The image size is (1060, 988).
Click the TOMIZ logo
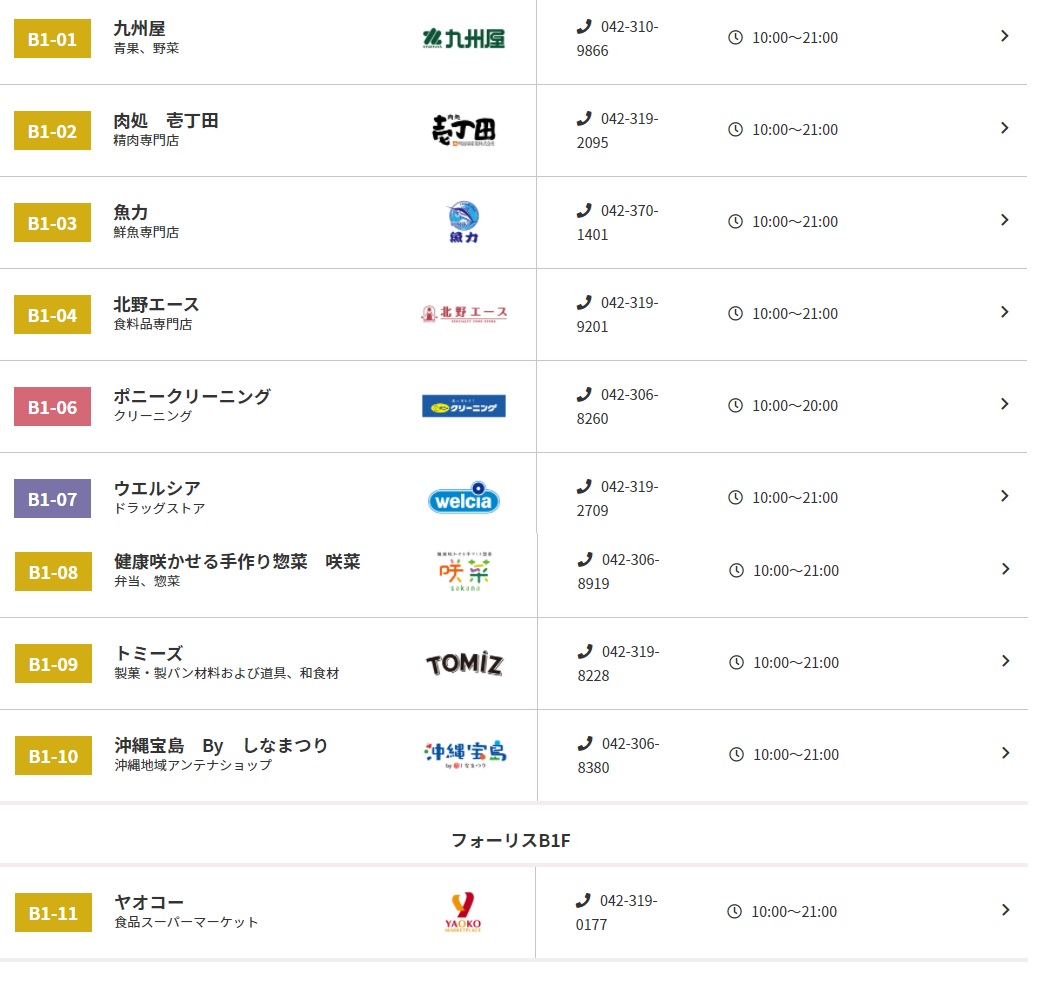click(x=465, y=663)
